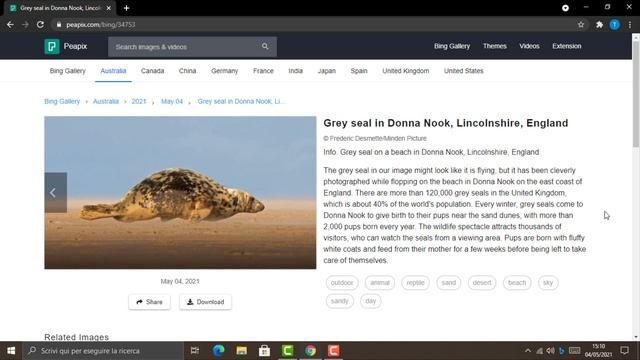Screen dimensions: 640x360
Task: Click the sky tag
Action: (548, 282)
